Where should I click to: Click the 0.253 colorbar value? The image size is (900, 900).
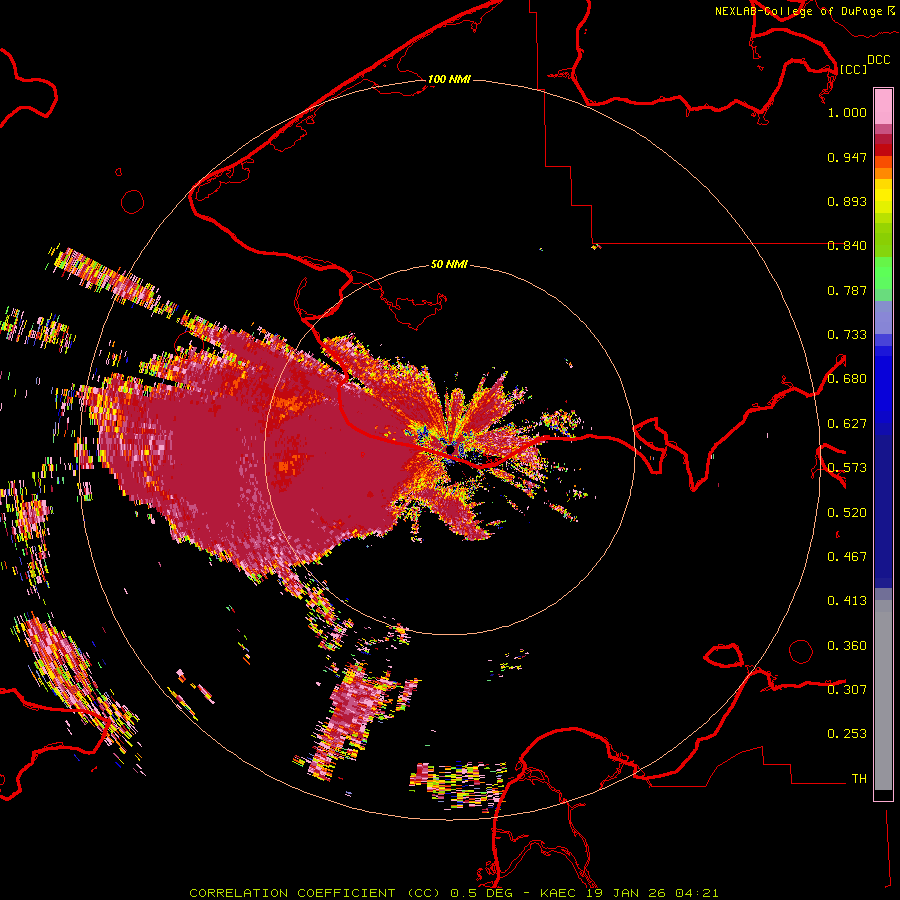click(x=847, y=734)
